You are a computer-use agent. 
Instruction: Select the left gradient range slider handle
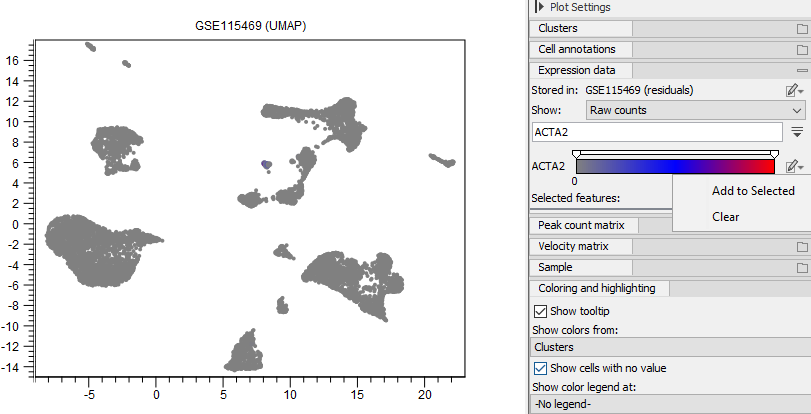click(577, 154)
